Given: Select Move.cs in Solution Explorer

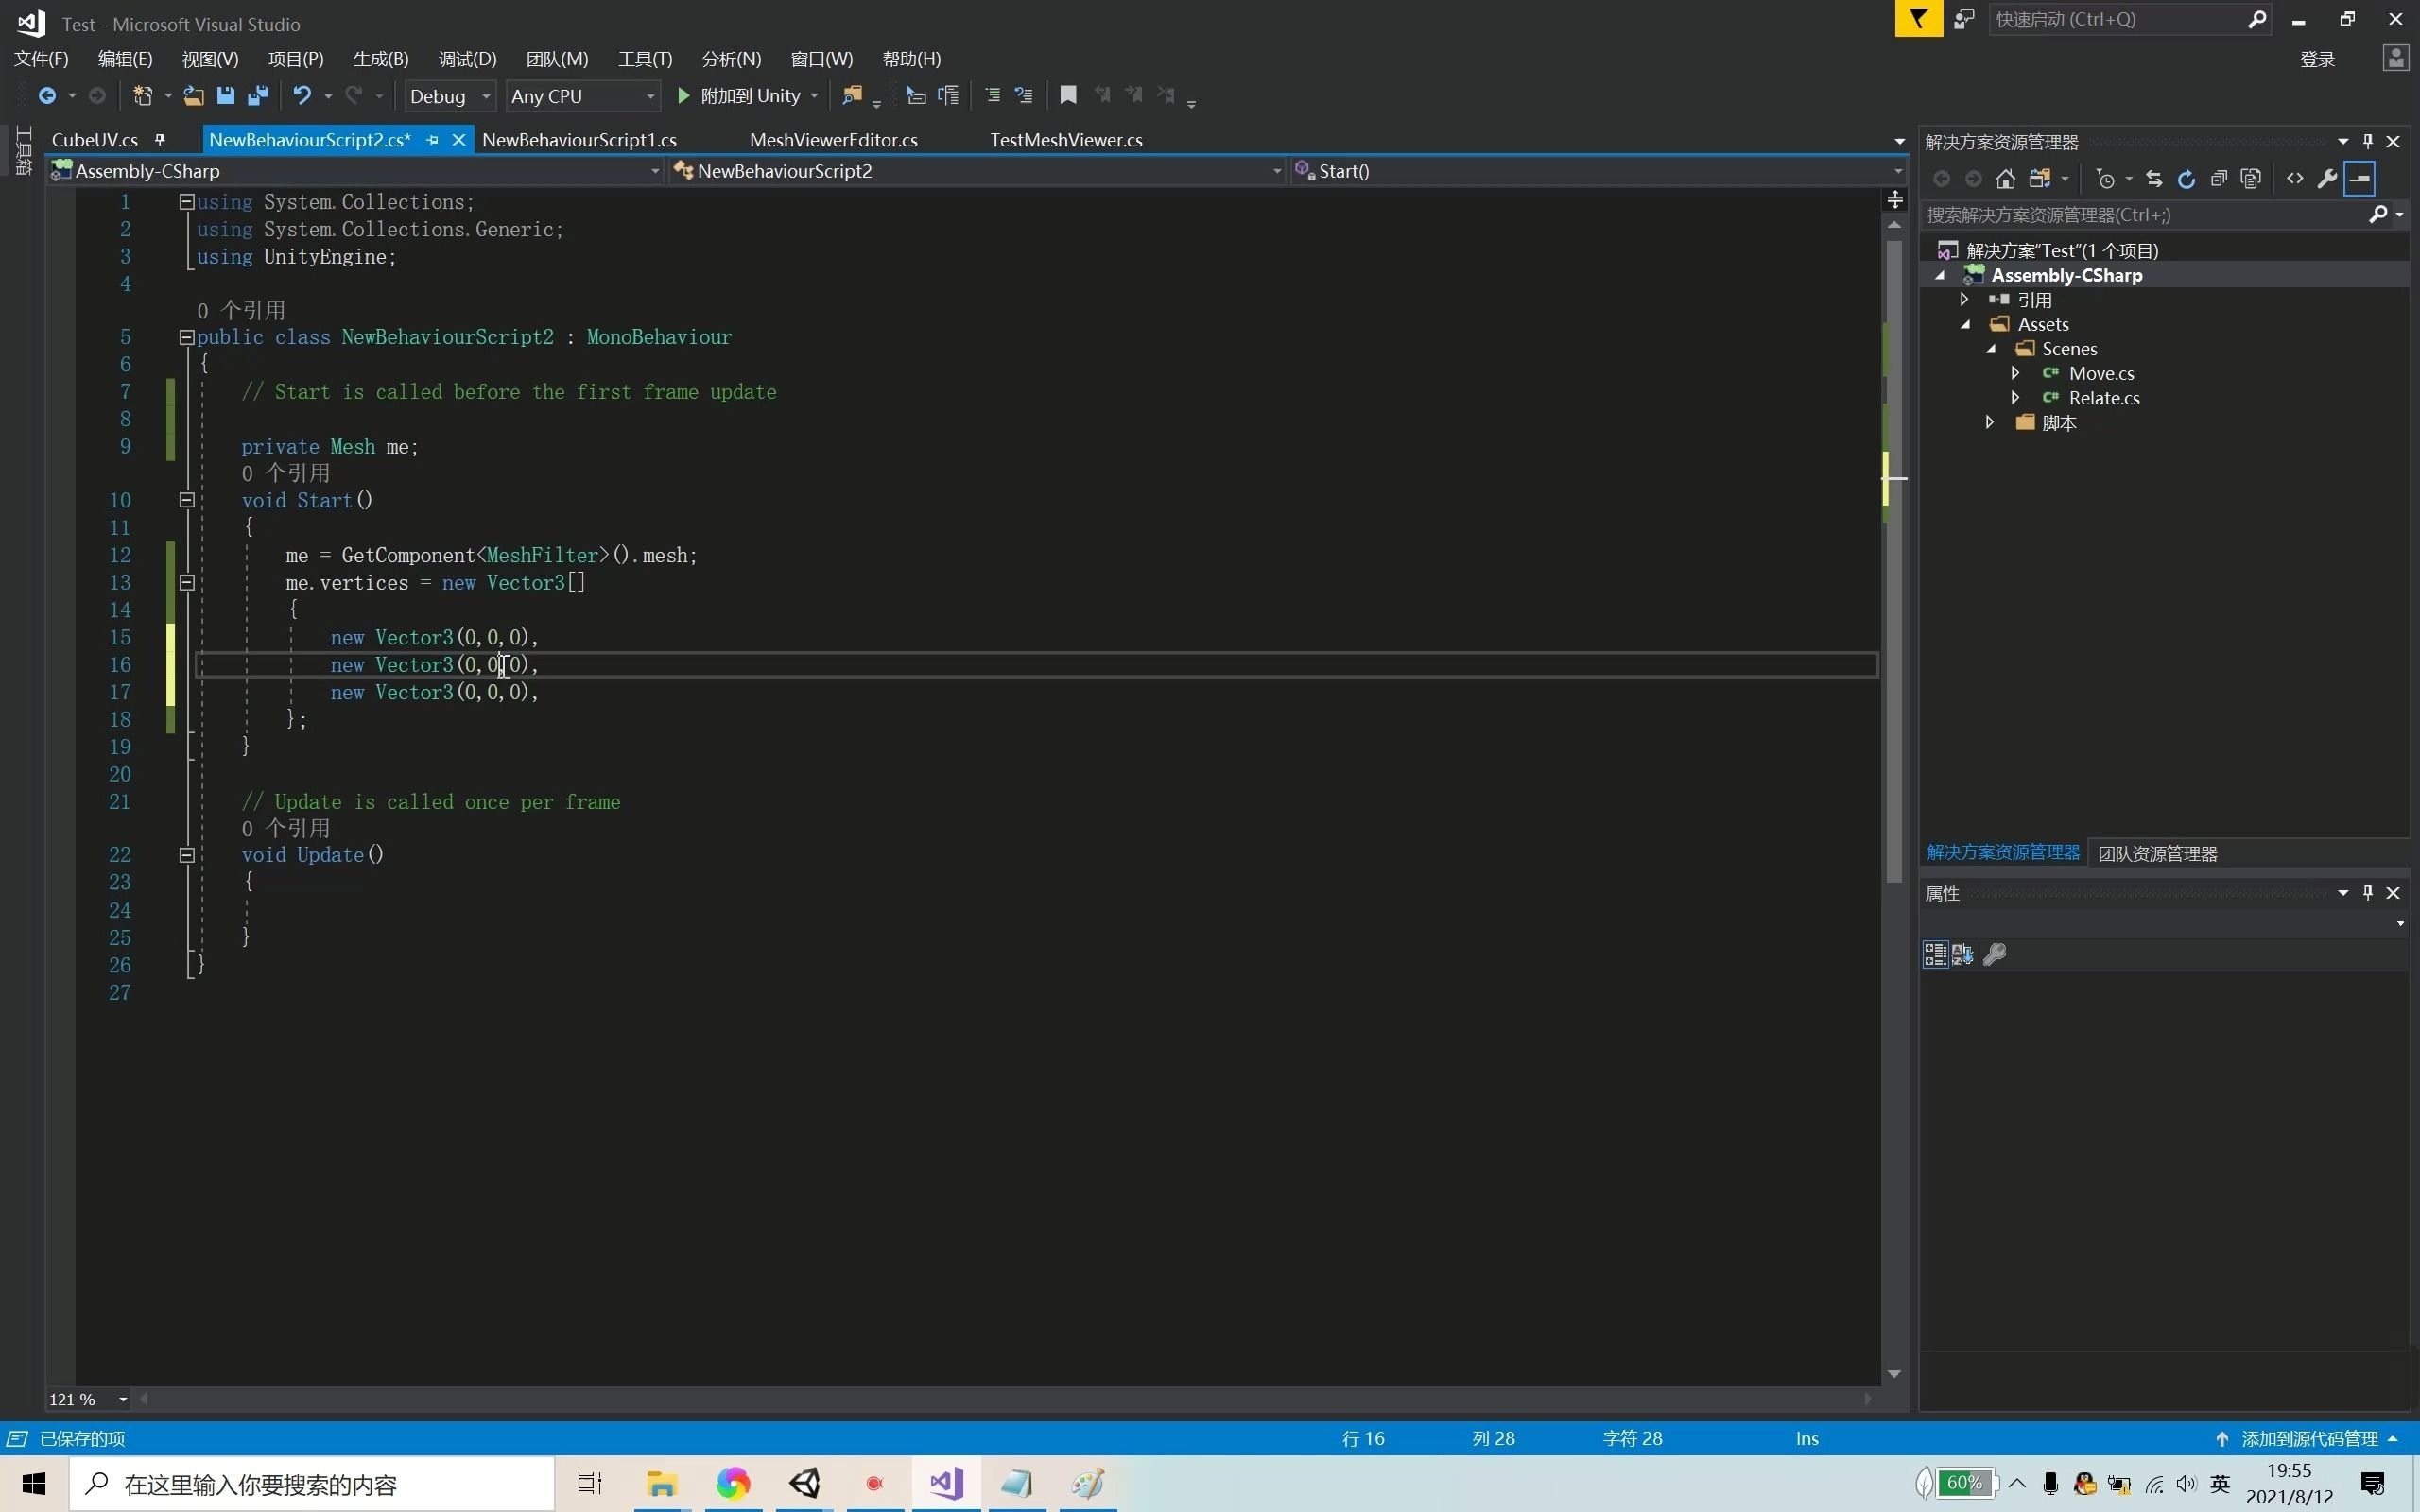Looking at the screenshot, I should click(x=2101, y=373).
